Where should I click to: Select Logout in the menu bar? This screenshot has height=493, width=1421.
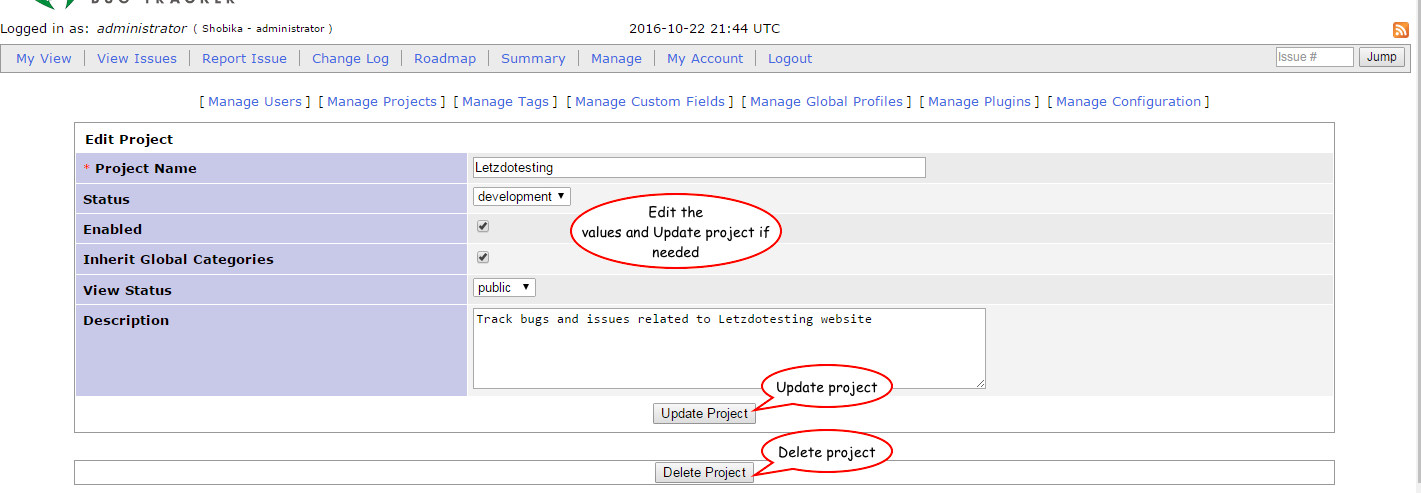tap(790, 58)
